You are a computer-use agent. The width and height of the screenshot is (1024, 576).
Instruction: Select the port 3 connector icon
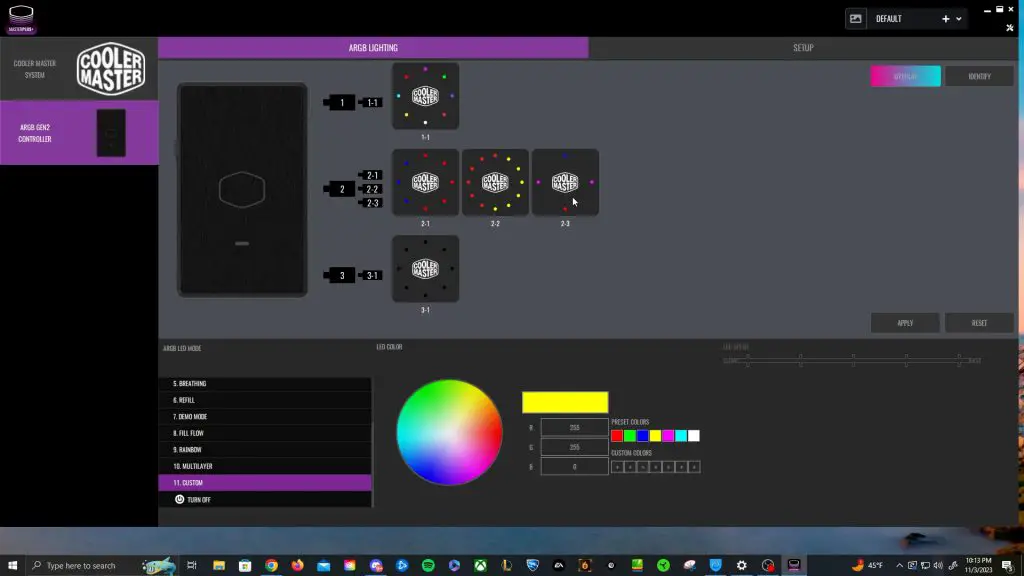(x=340, y=275)
